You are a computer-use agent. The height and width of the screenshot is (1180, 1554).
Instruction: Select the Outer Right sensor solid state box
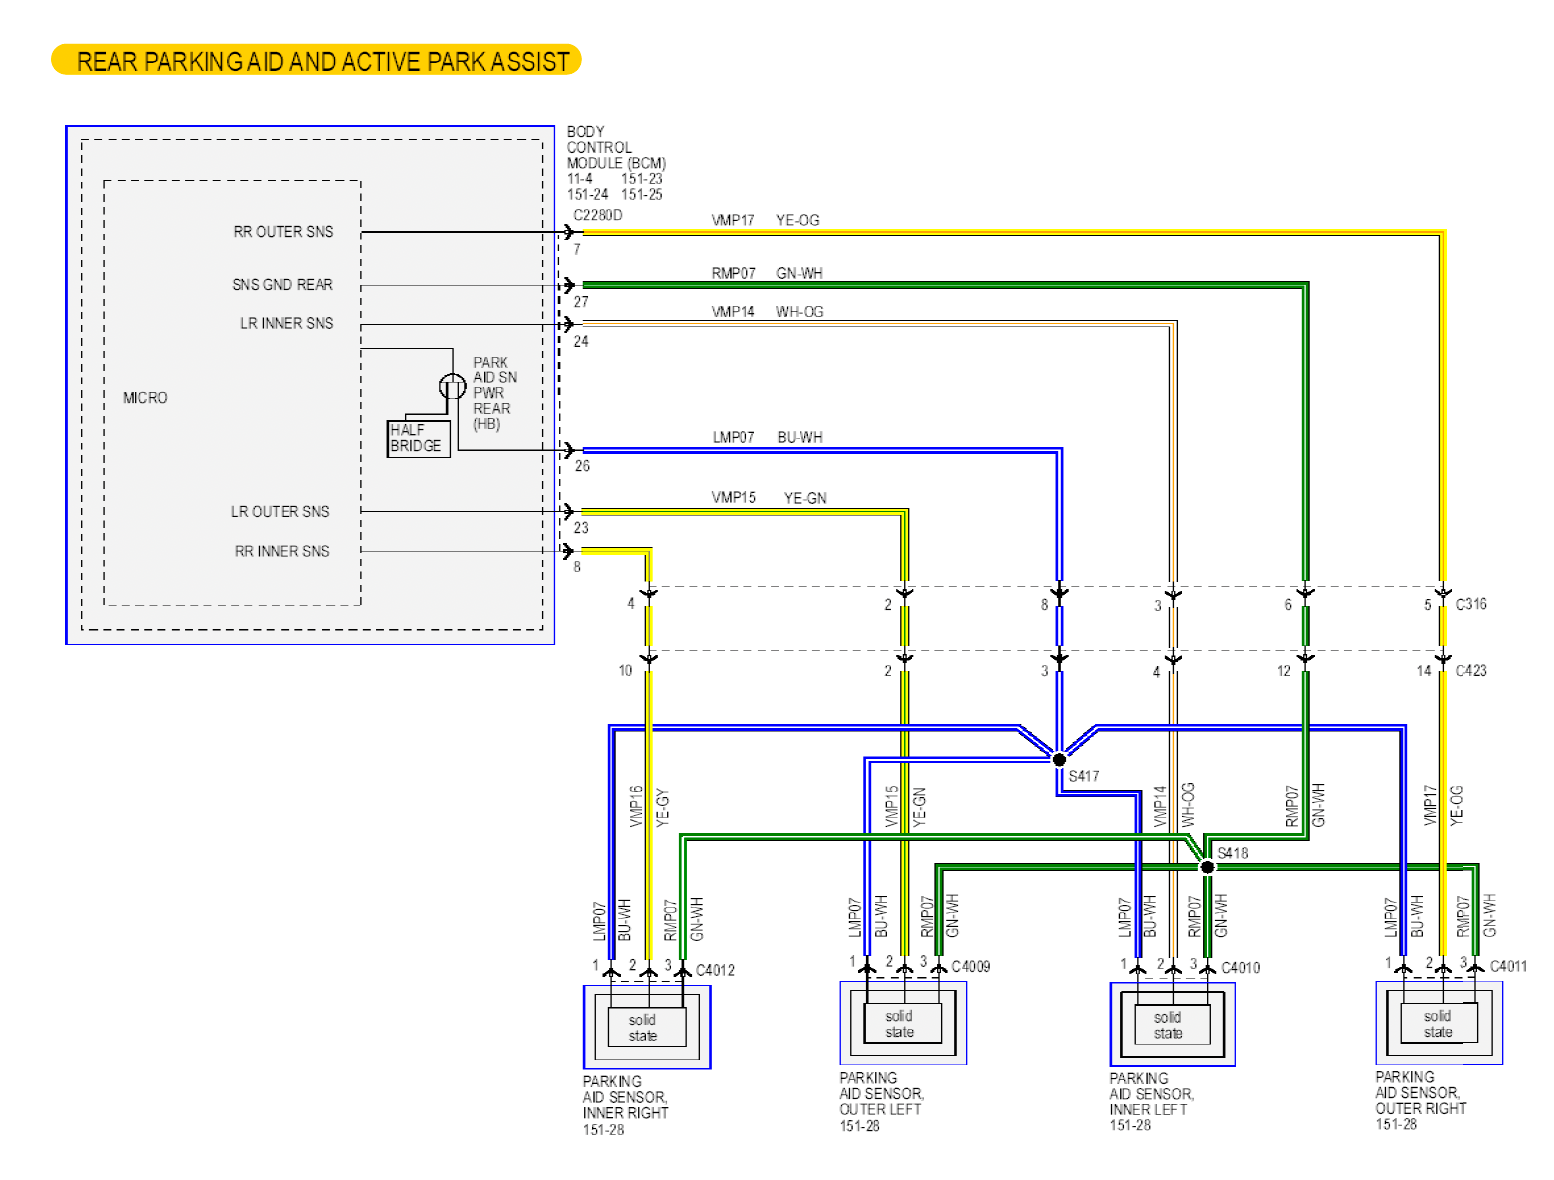click(x=1438, y=1024)
